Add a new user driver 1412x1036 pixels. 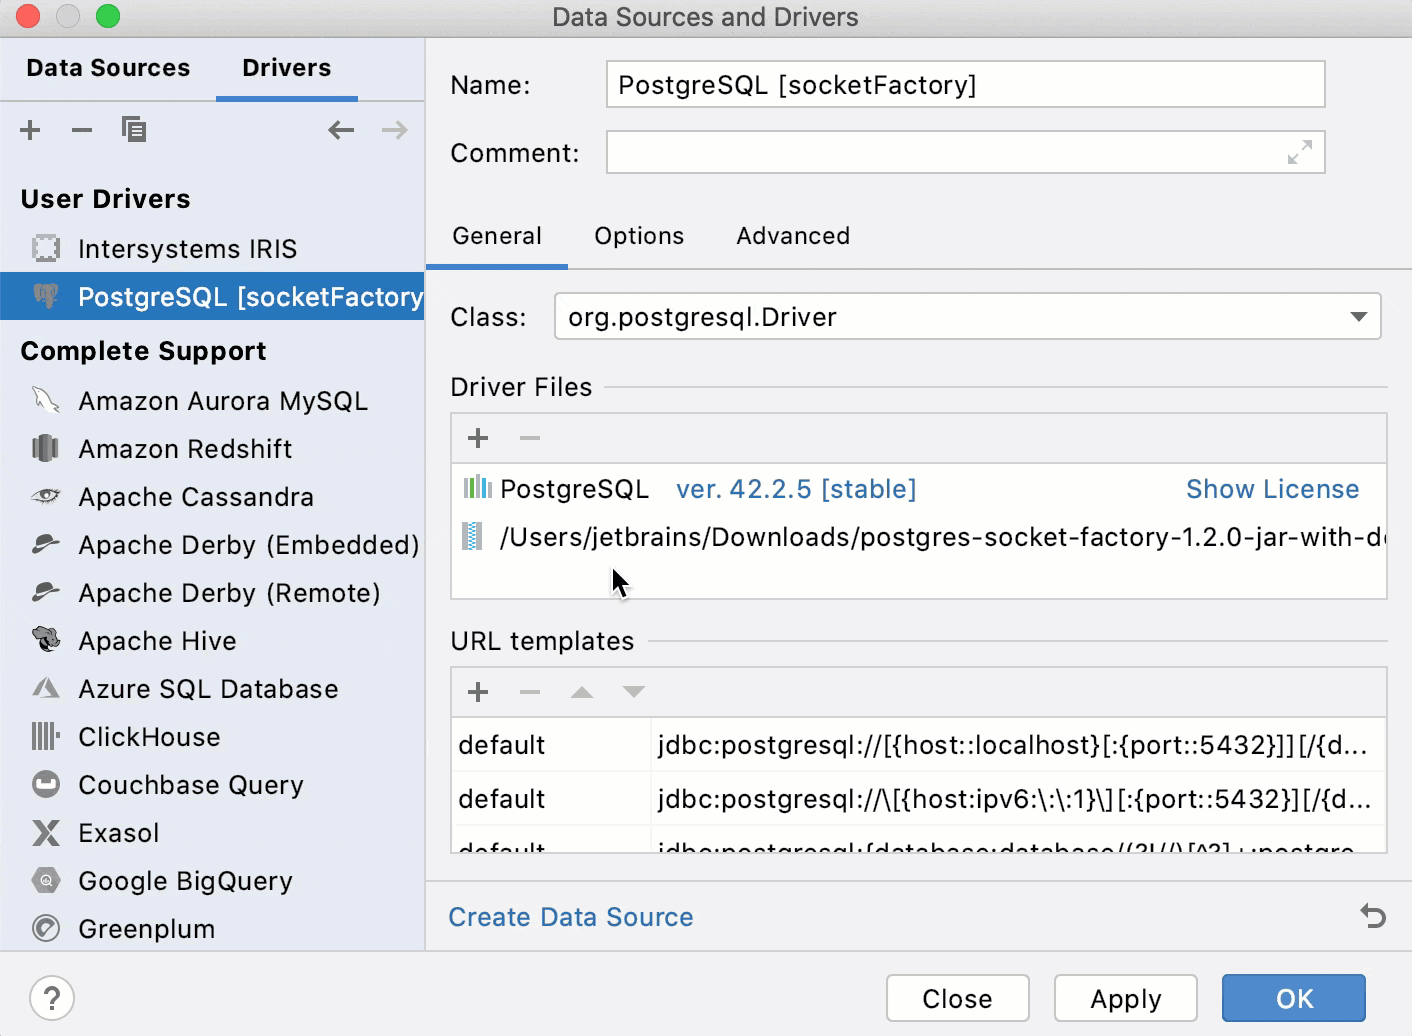(30, 130)
